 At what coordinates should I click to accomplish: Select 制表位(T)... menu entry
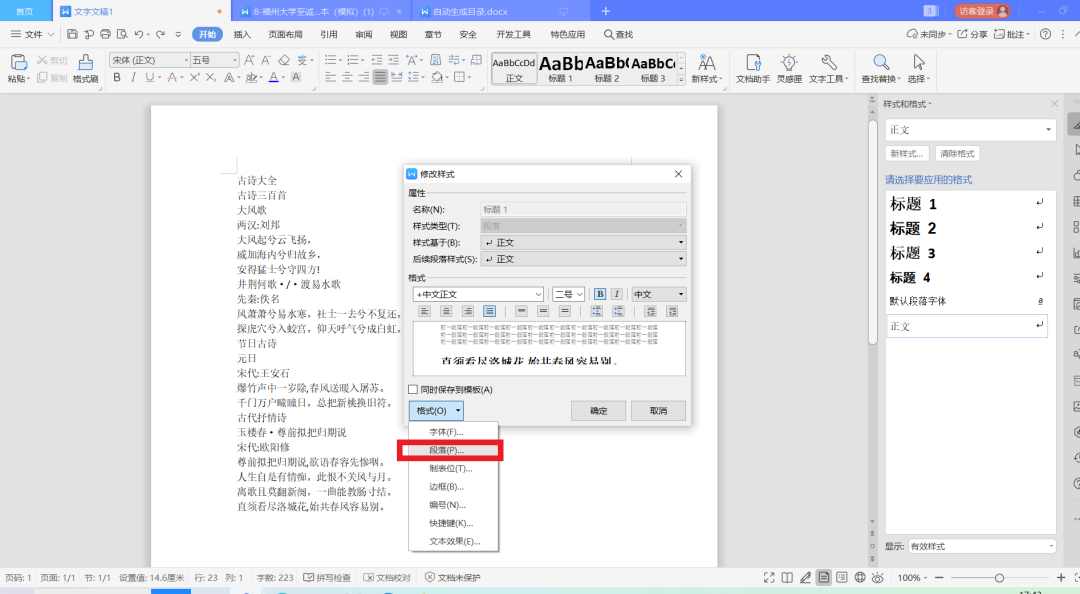[451, 469]
